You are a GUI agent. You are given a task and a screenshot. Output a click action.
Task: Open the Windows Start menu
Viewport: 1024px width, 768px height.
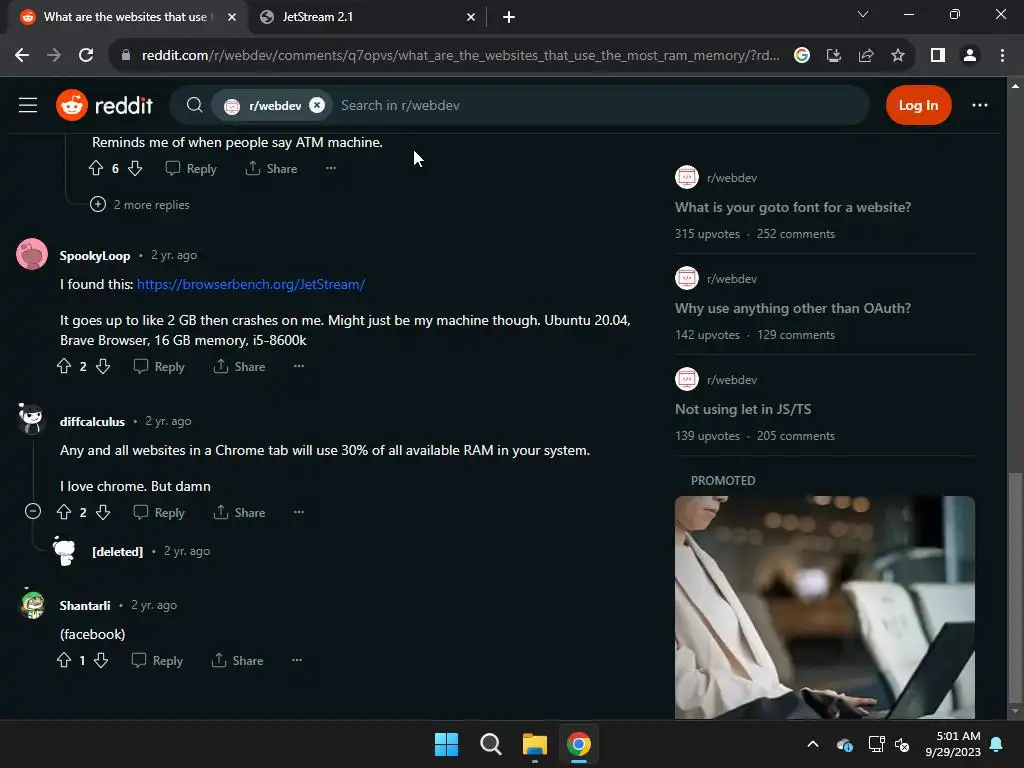coord(446,744)
